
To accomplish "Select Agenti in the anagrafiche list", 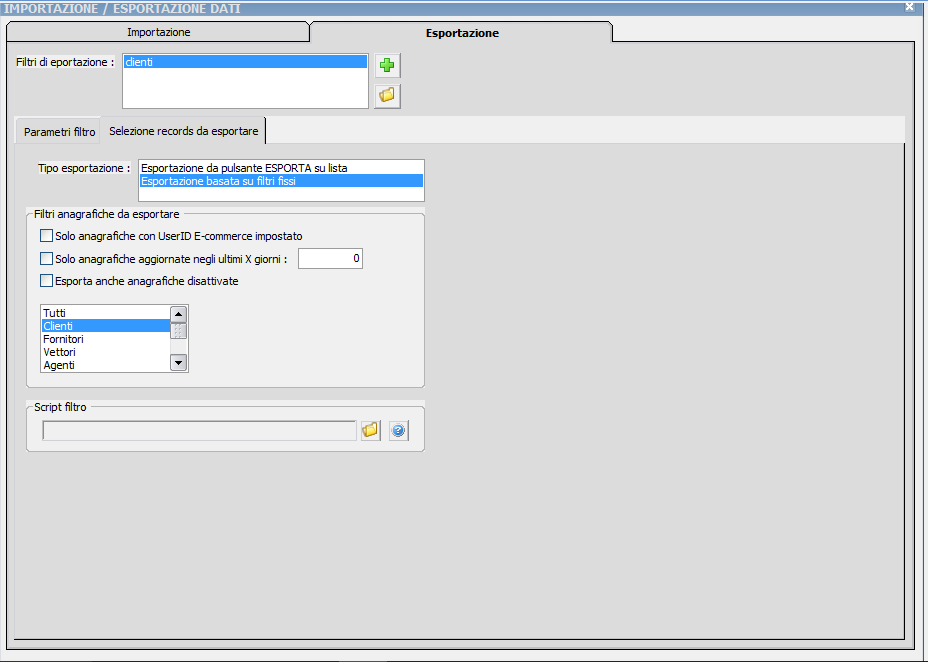I will pos(106,365).
